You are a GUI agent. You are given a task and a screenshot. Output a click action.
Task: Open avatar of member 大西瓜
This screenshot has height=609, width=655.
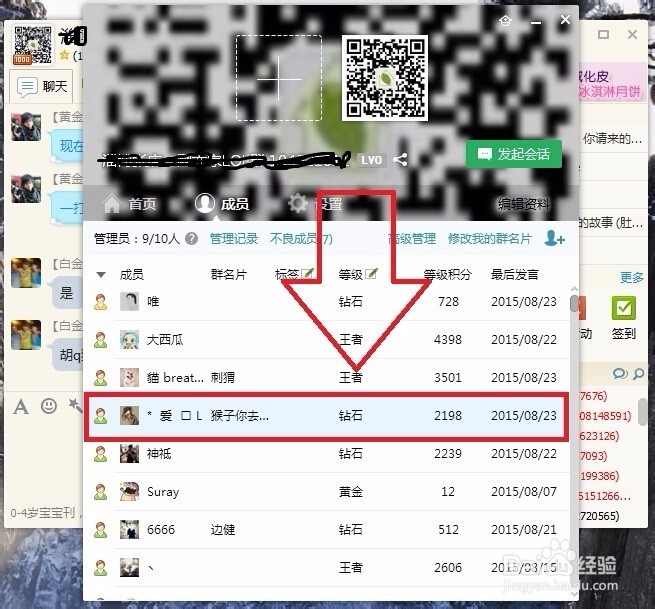pyautogui.click(x=129, y=340)
